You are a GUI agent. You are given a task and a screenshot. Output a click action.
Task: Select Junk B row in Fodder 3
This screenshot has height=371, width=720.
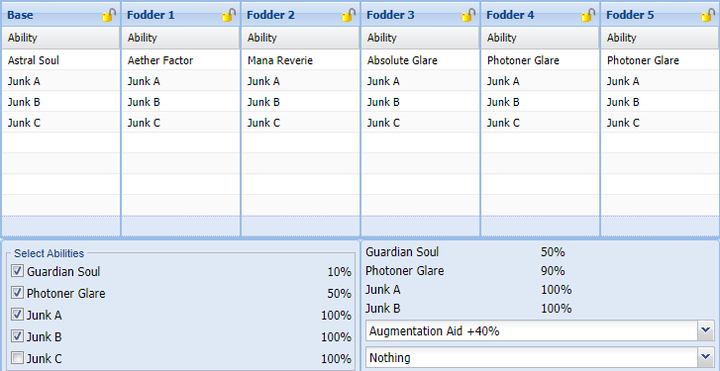[420, 101]
